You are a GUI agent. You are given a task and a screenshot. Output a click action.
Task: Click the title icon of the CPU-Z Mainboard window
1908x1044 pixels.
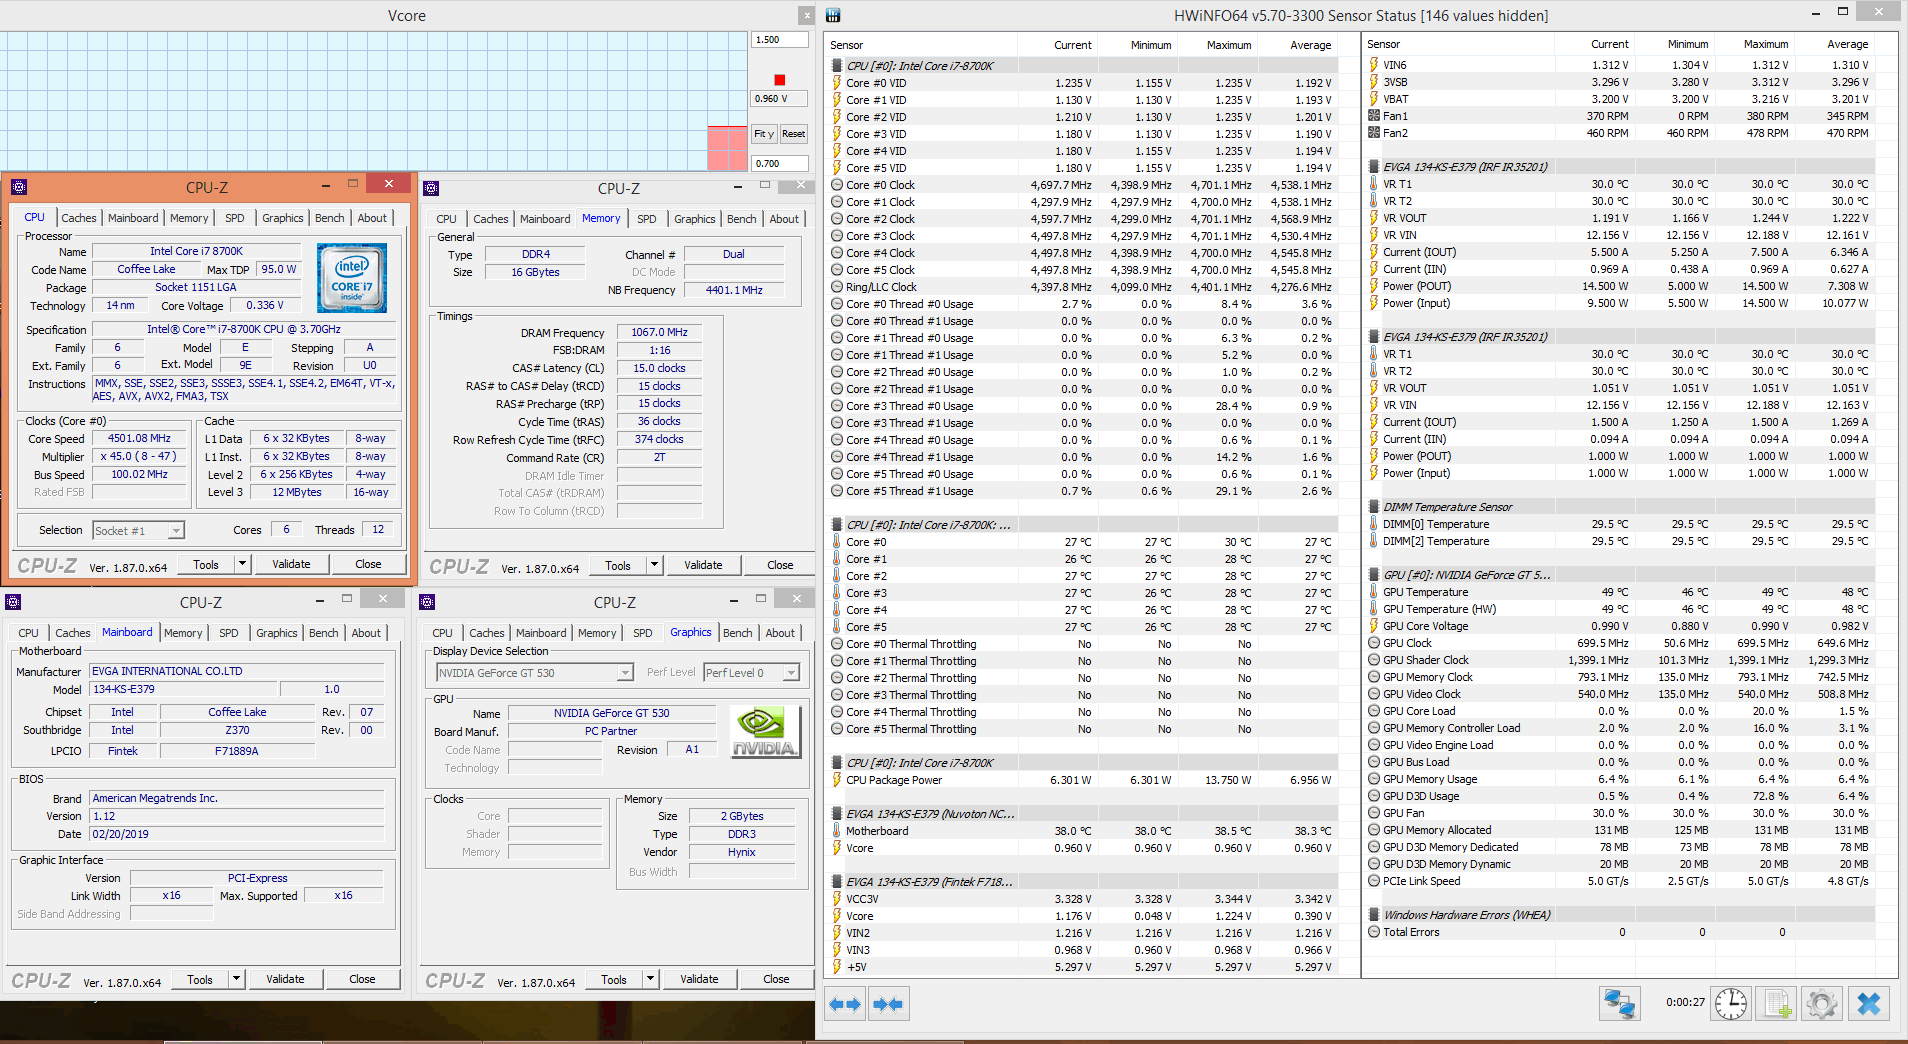point(13,602)
